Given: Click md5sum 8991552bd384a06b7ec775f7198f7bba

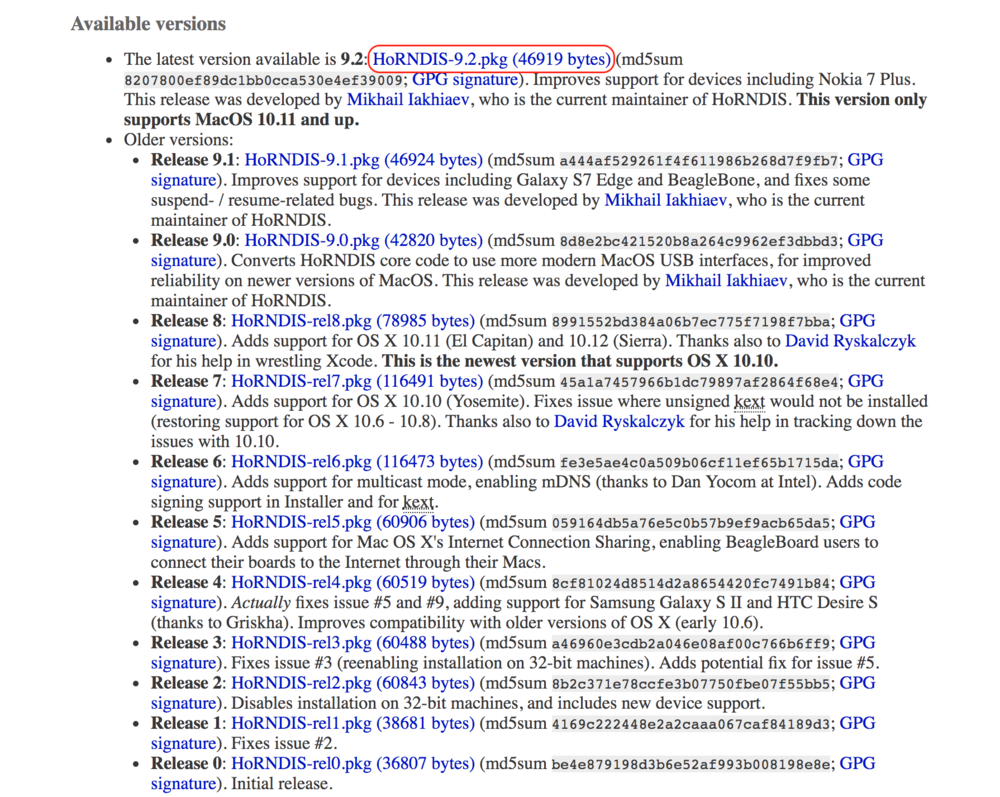Looking at the screenshot, I should (x=691, y=321).
